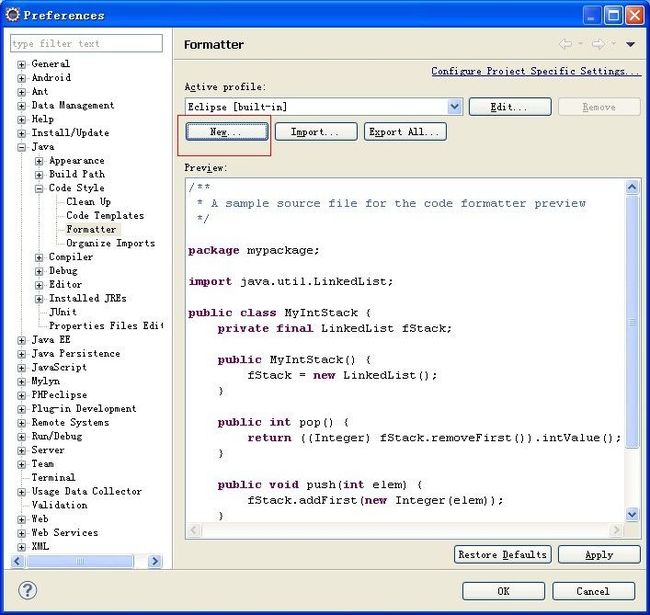Click preview scrollbar down arrow
This screenshot has width=650, height=615.
632,514
